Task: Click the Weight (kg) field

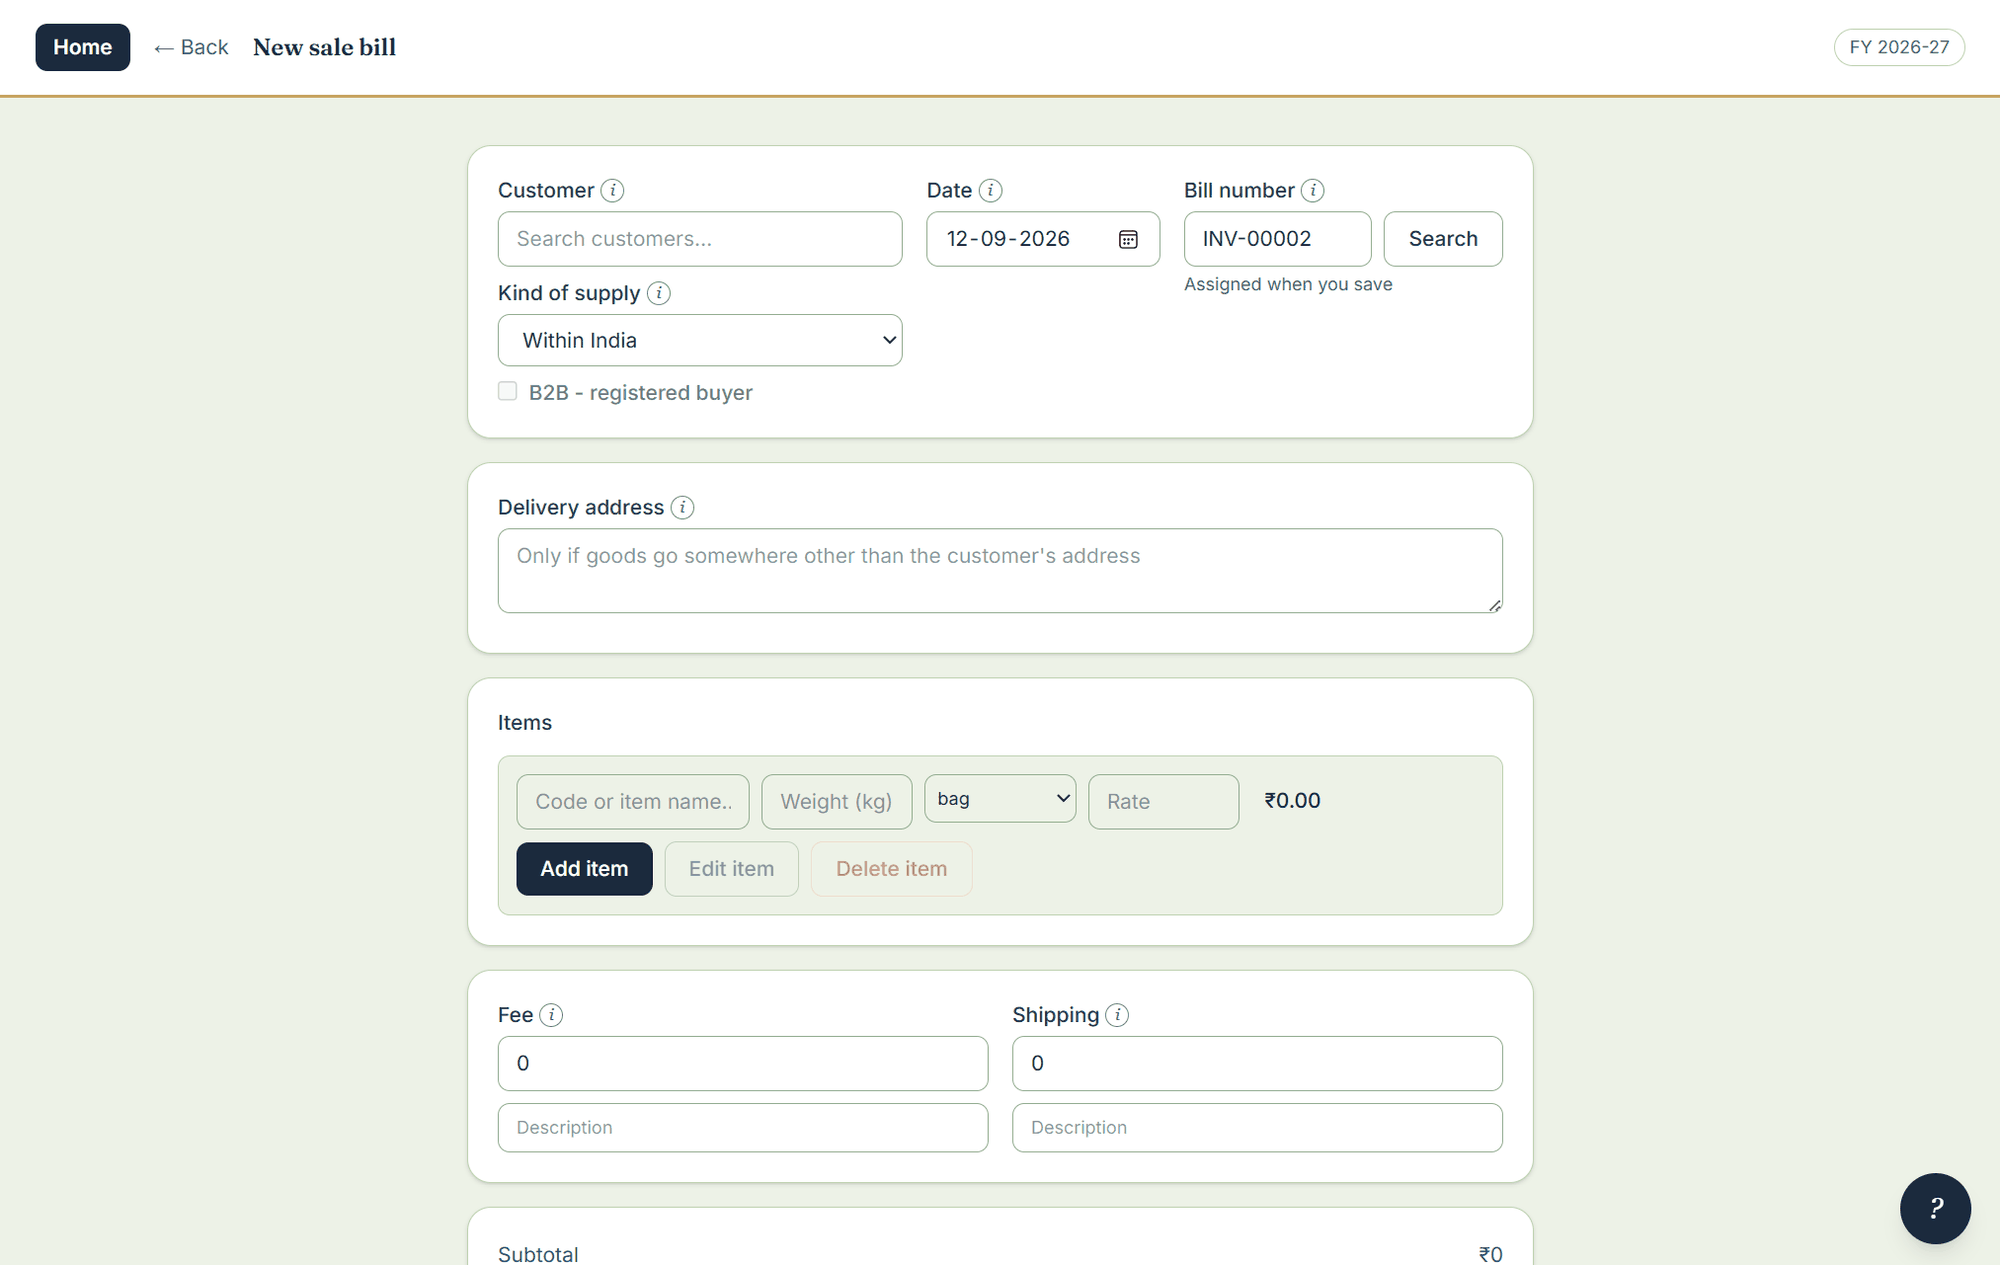Action: tap(836, 802)
